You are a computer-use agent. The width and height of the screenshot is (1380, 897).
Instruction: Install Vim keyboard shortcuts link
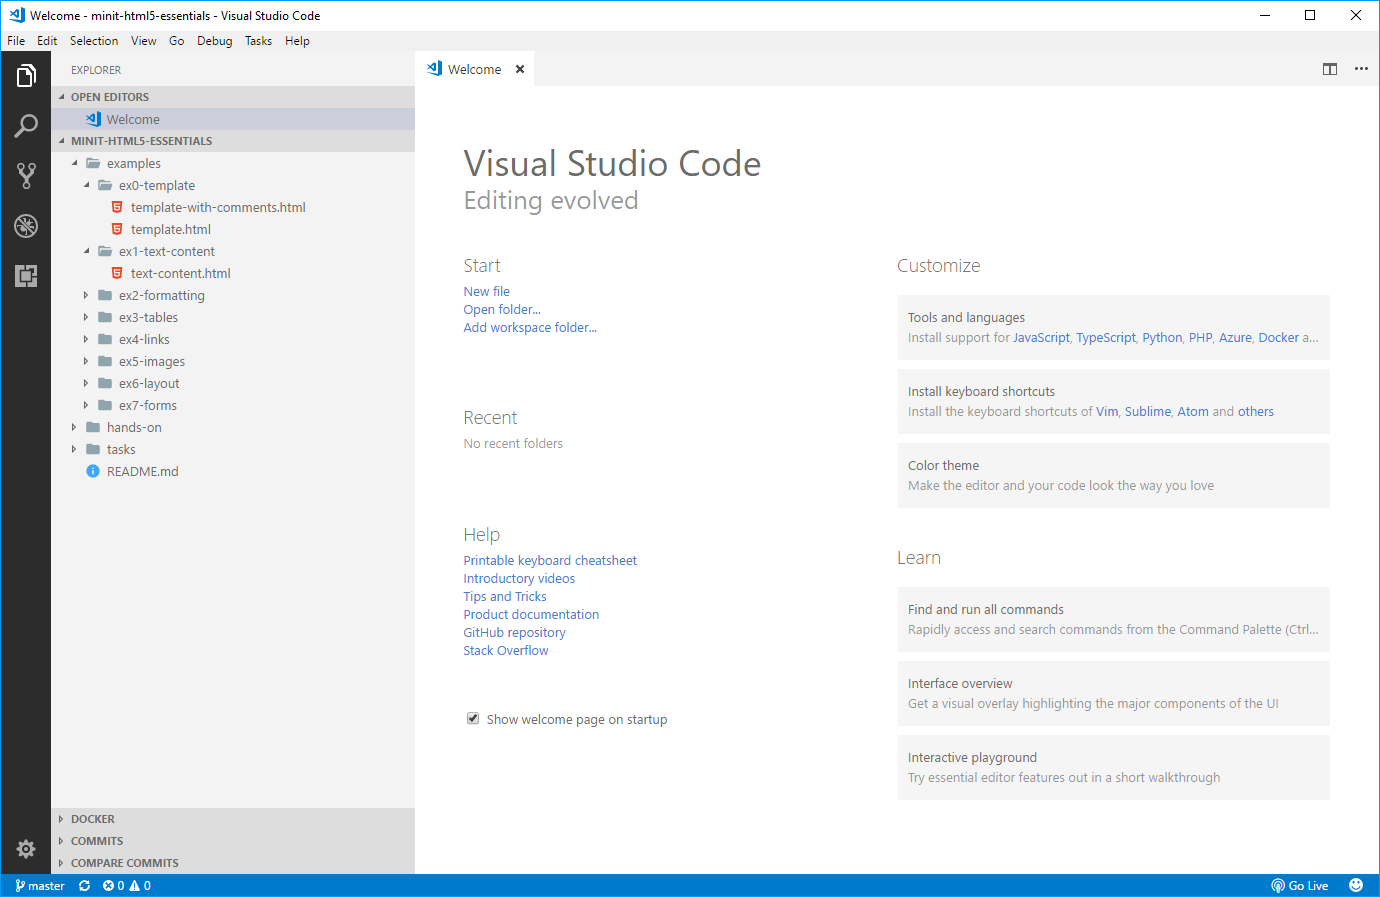(x=1107, y=411)
